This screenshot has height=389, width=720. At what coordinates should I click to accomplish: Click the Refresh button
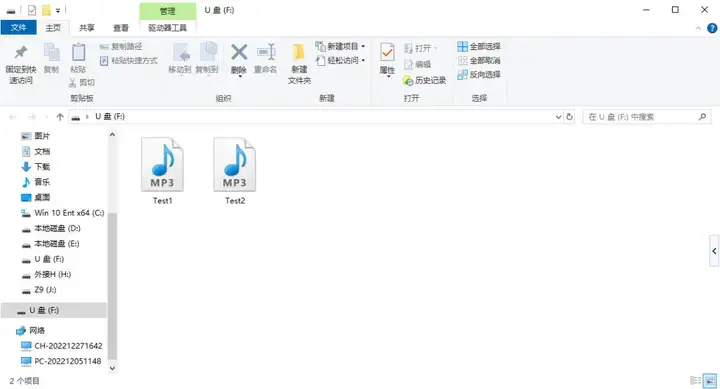coord(569,117)
